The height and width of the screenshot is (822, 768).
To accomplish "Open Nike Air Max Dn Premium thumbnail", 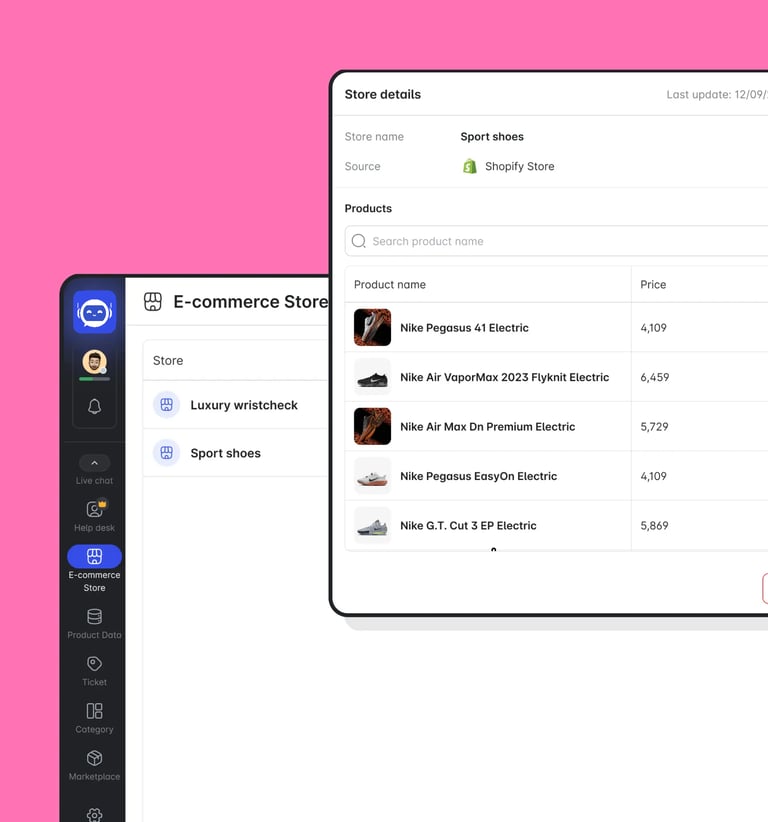I will pos(372,426).
